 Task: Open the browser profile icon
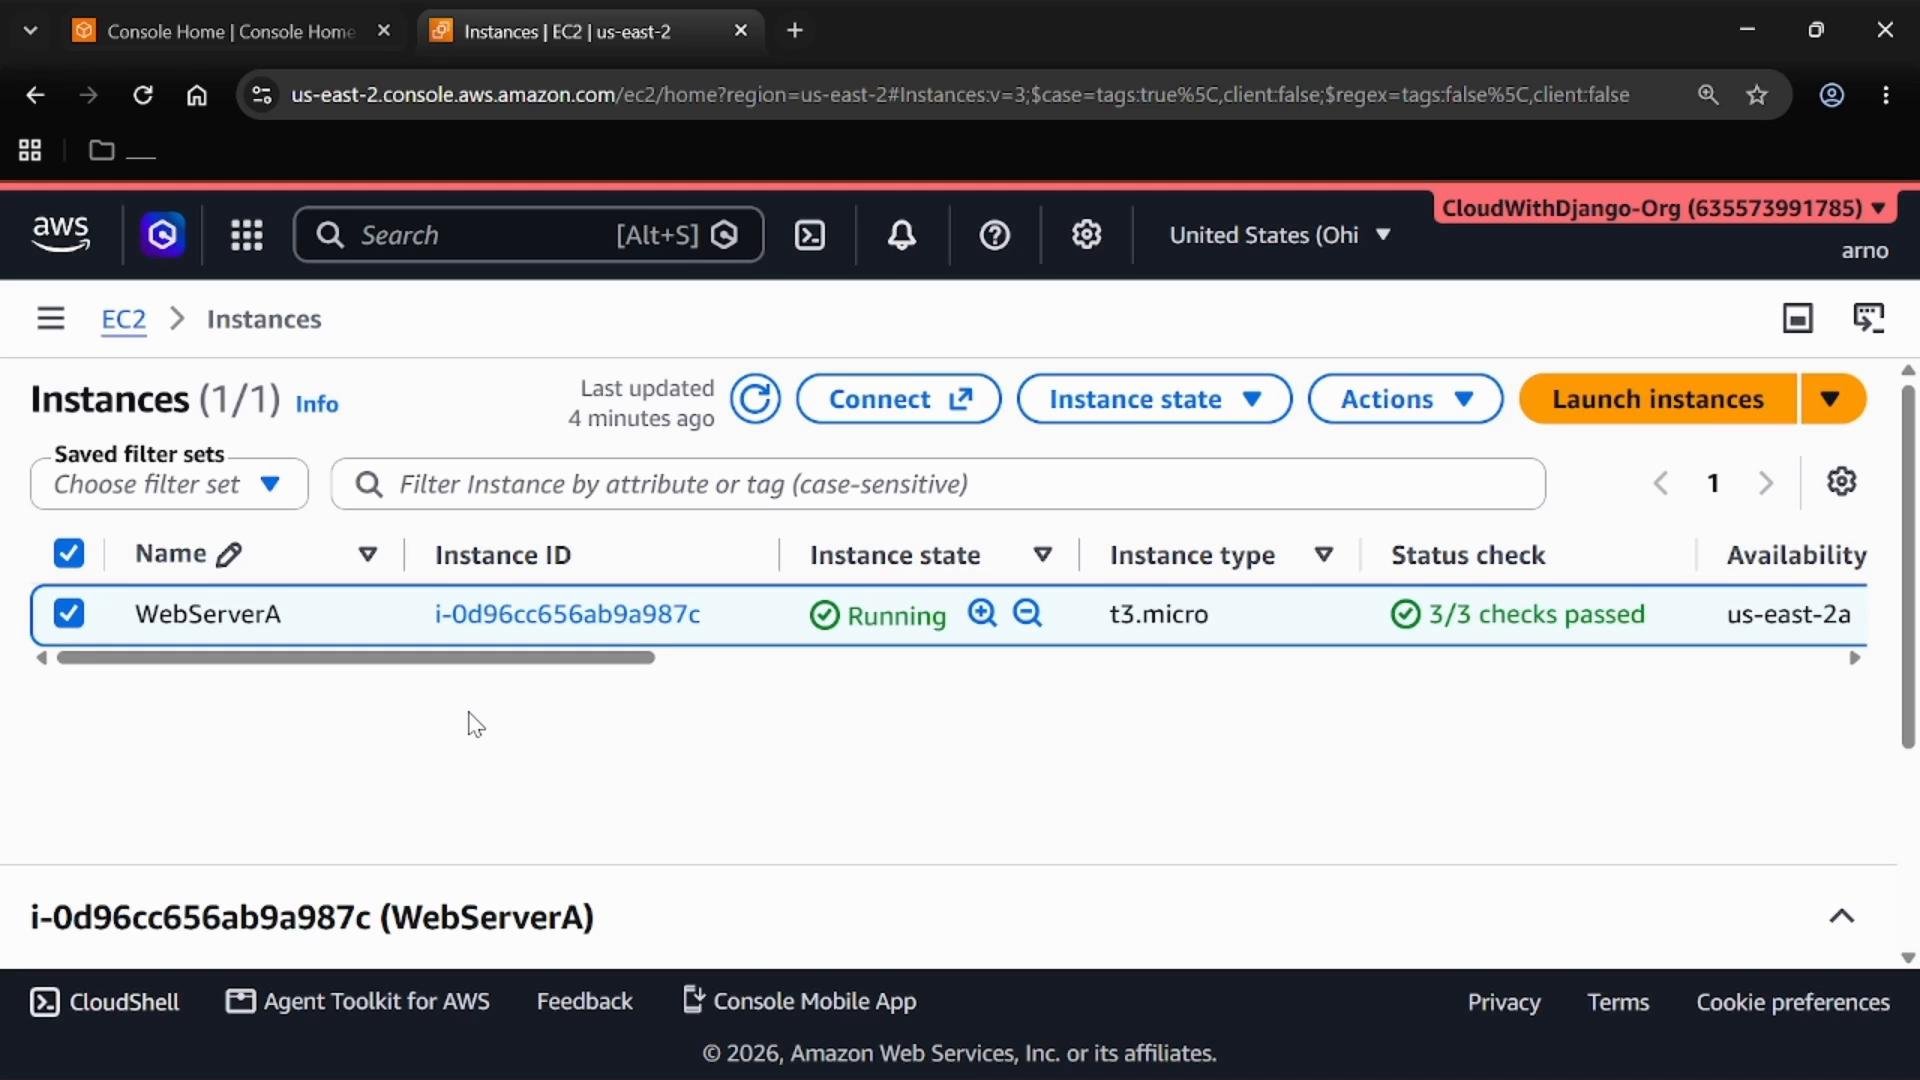pos(1832,95)
